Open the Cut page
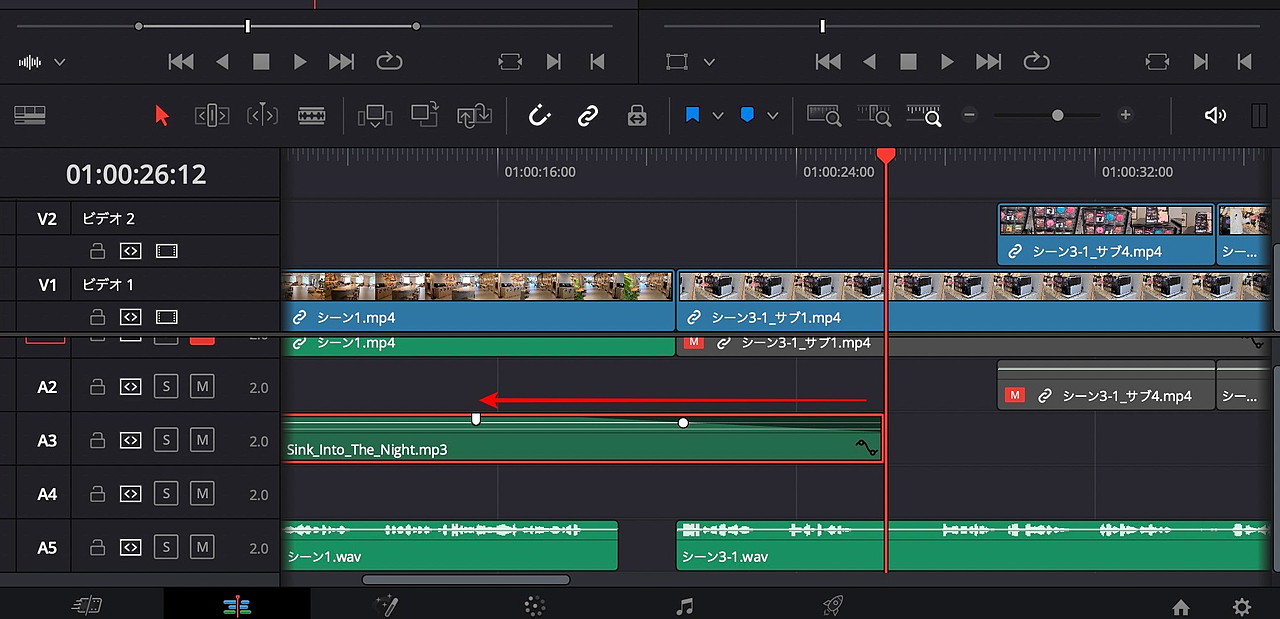1280x619 pixels. tap(87, 605)
